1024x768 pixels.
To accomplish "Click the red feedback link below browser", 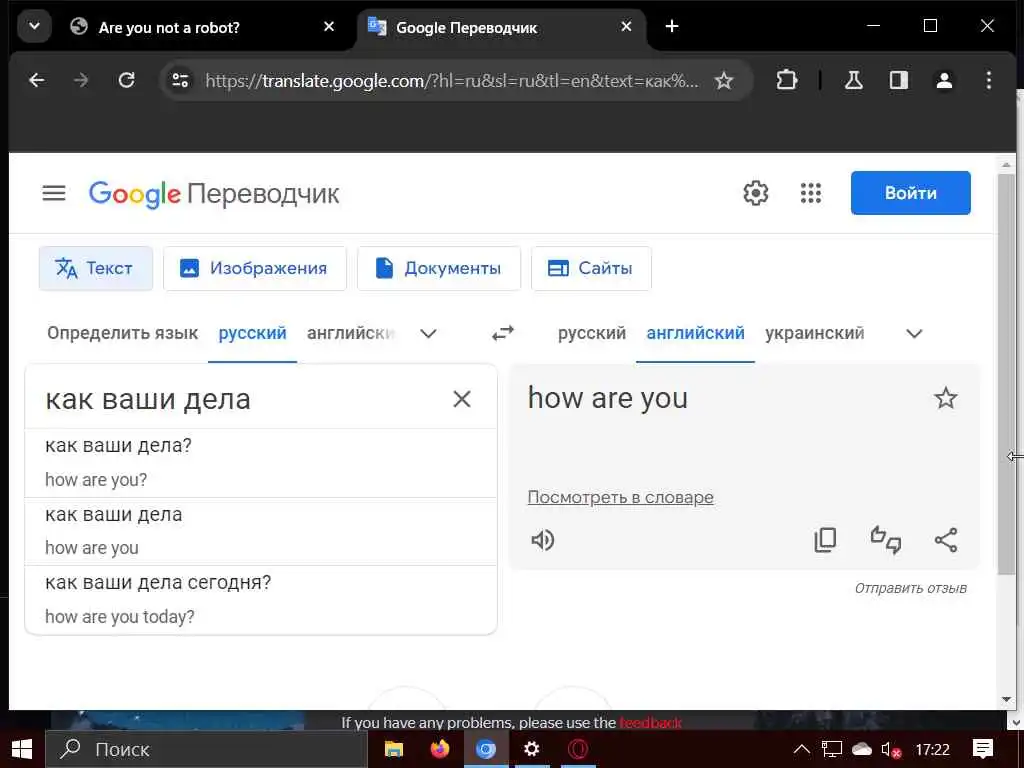I will tap(650, 722).
